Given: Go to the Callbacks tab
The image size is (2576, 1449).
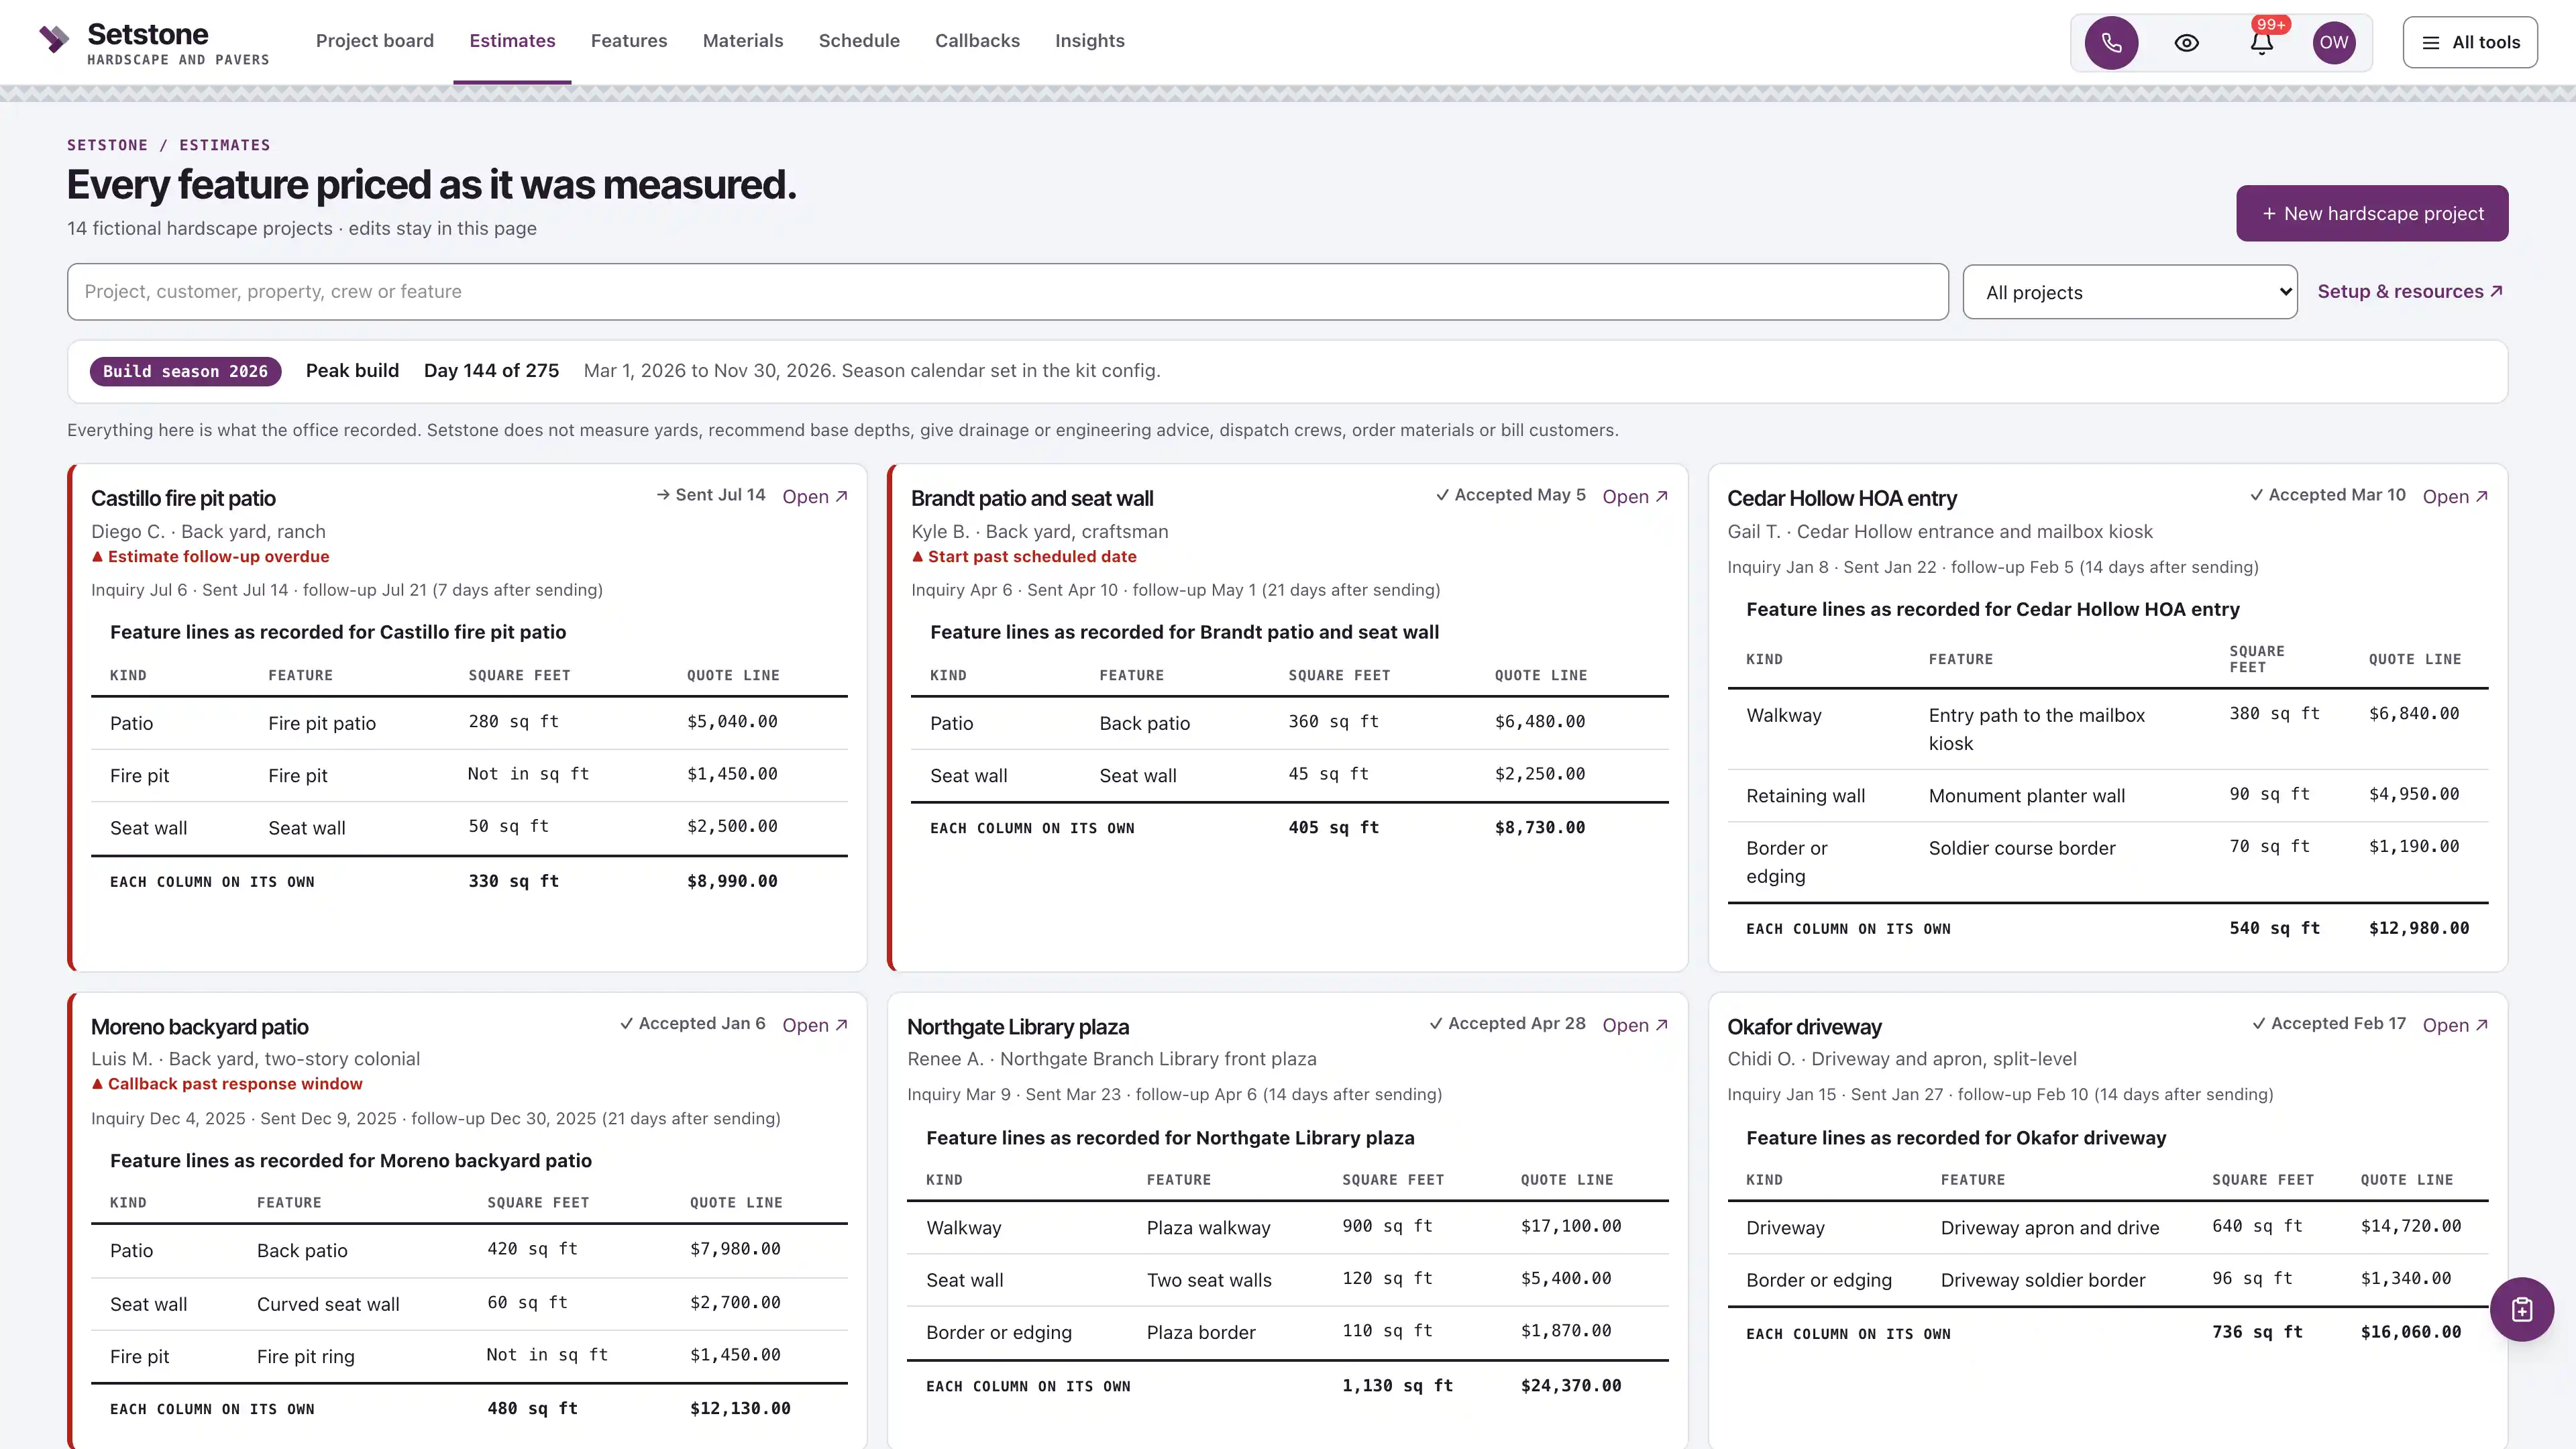Looking at the screenshot, I should 977,41.
